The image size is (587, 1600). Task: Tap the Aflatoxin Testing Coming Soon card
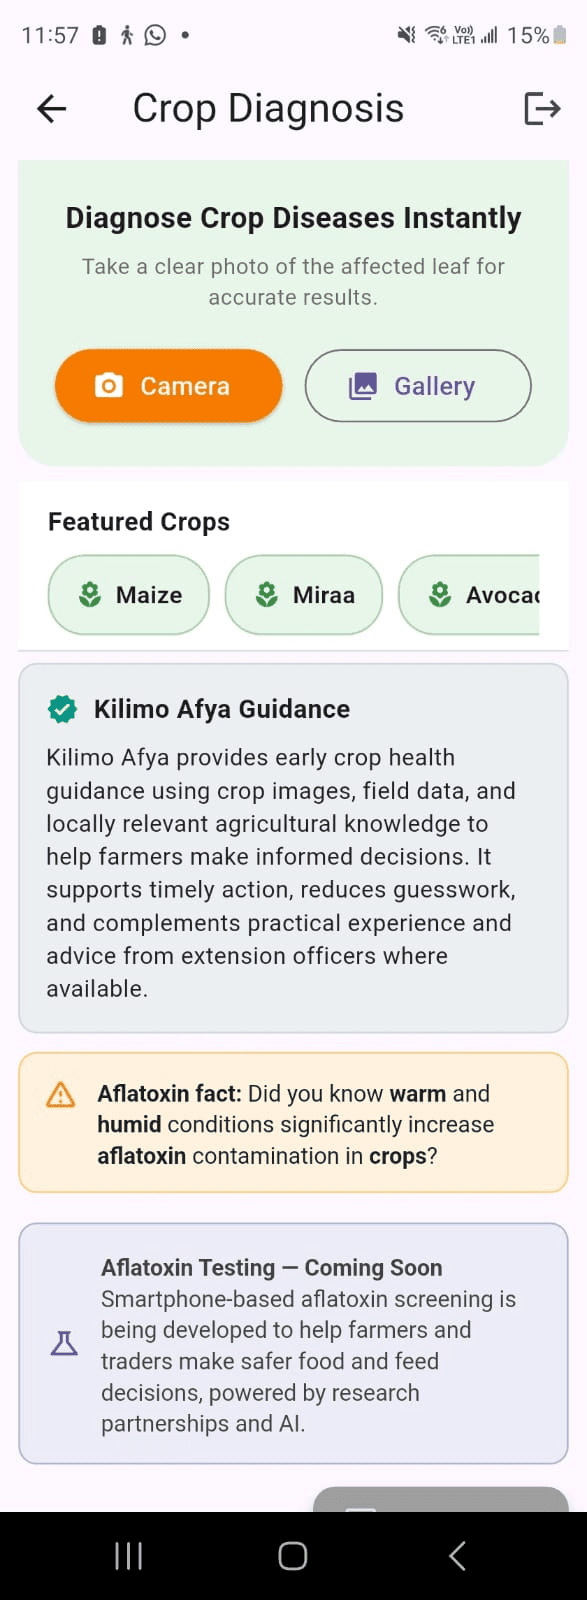[293, 1342]
